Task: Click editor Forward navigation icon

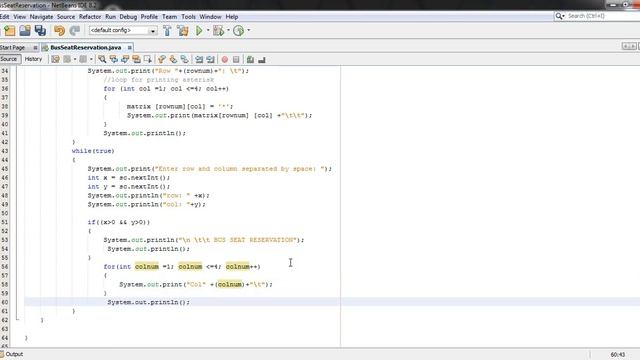Action: click(x=83, y=60)
